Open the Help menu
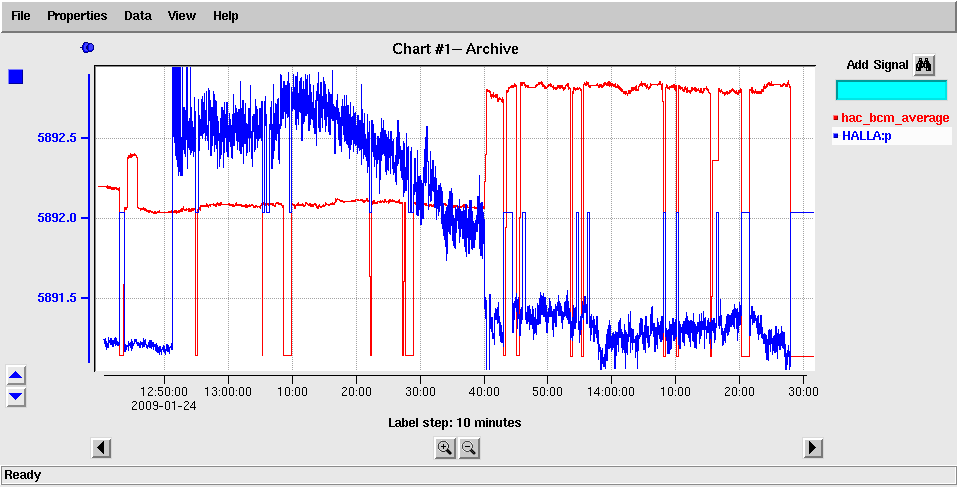Screen dimensions: 957x487 [x=225, y=16]
